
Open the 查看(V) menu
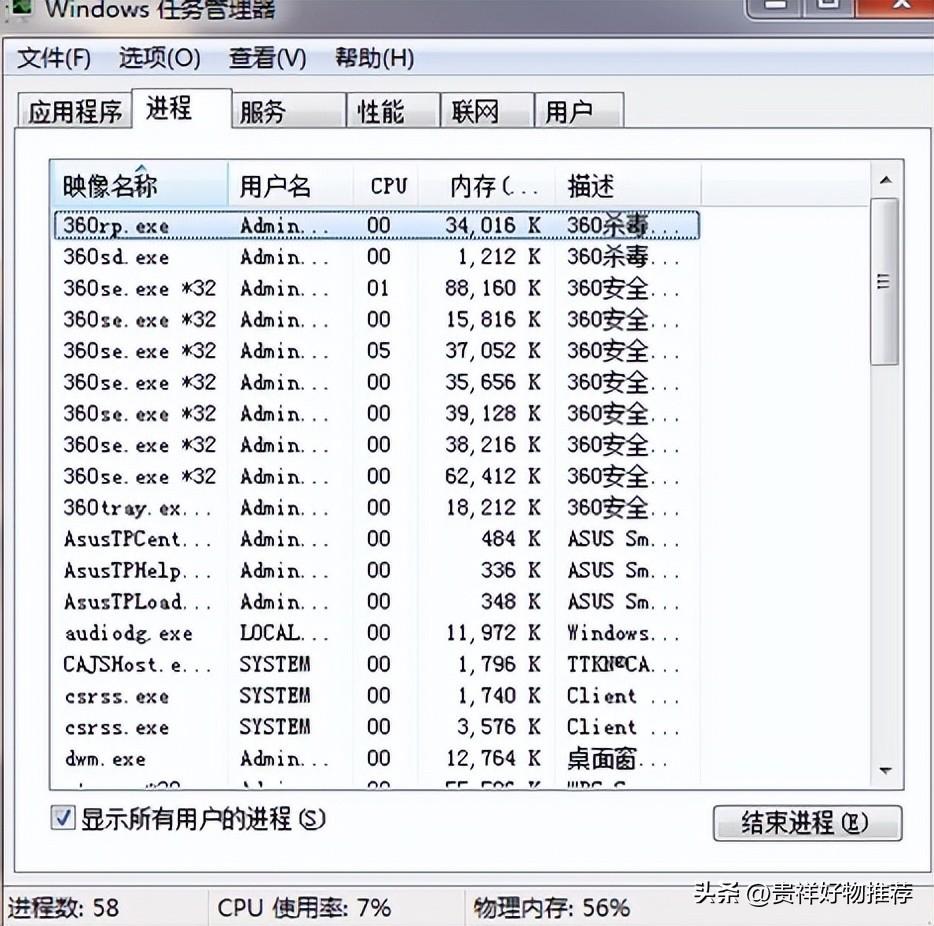point(267,58)
